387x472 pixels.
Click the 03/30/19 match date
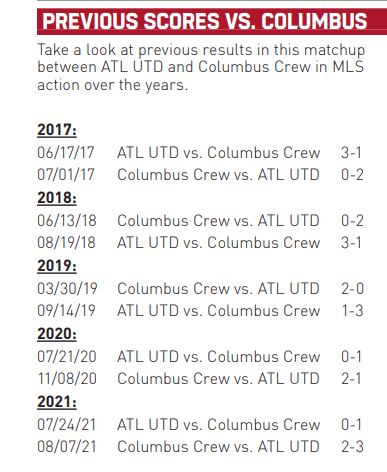click(x=67, y=289)
